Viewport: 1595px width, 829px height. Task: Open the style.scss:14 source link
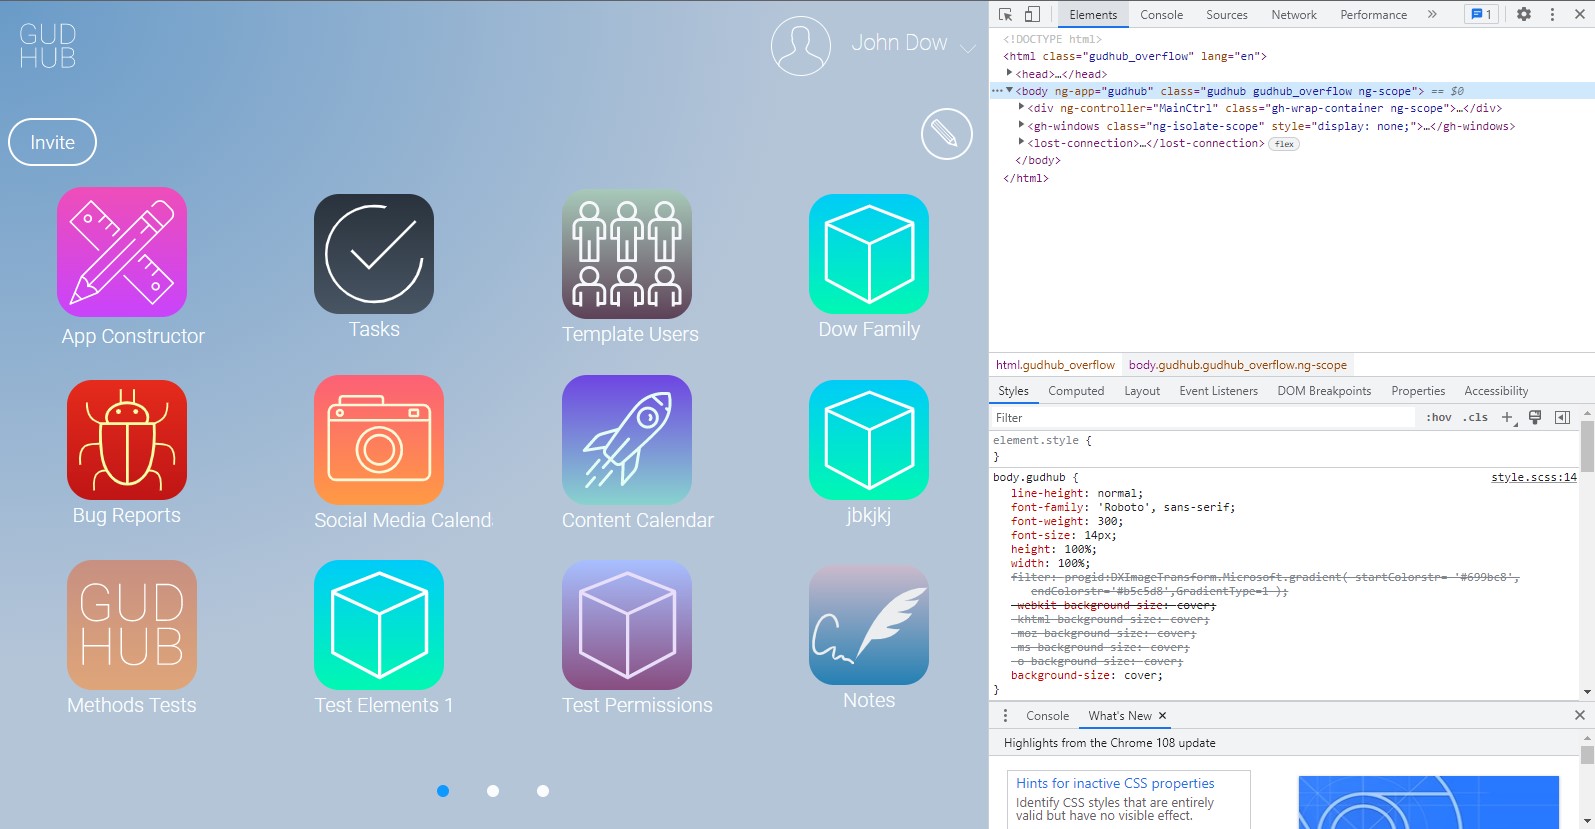coord(1533,477)
